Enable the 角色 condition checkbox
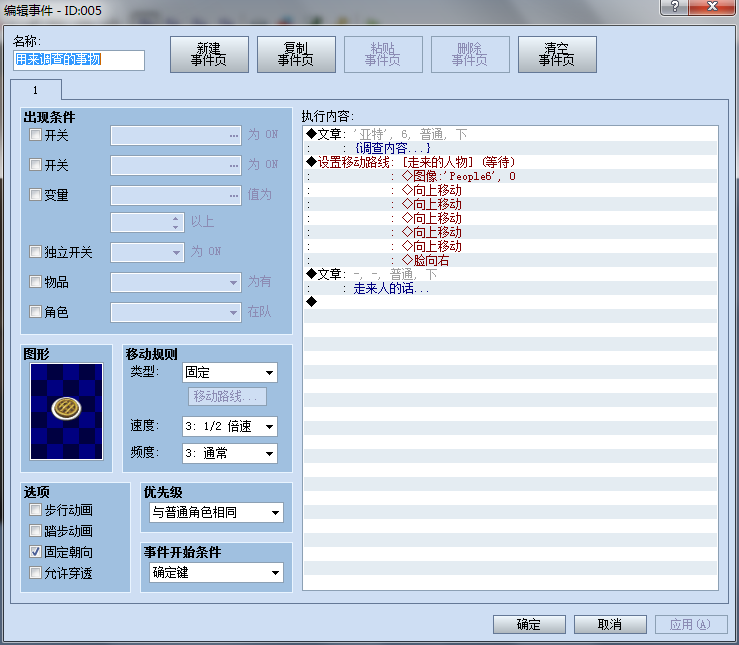The image size is (739, 645). (x=35, y=311)
